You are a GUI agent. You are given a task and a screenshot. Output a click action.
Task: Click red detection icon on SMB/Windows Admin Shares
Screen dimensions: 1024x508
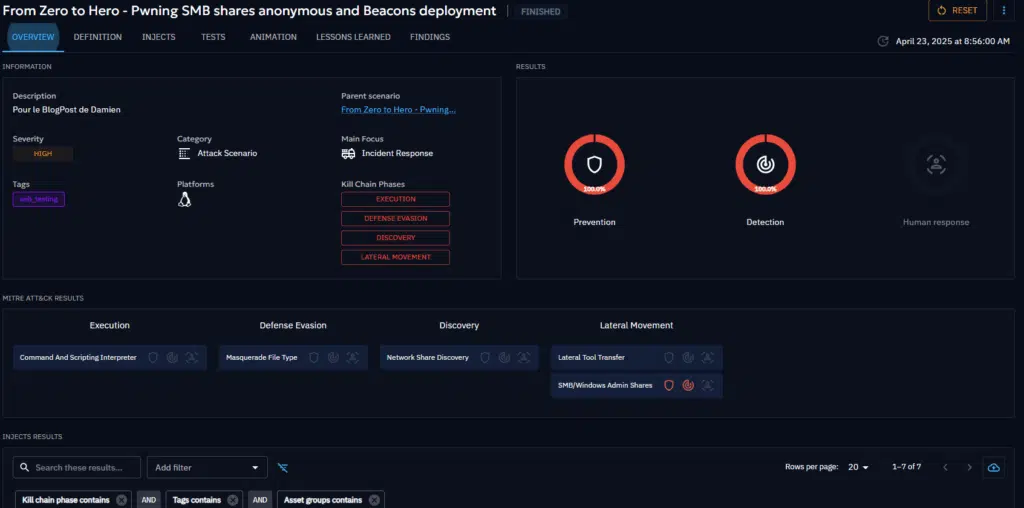coord(688,385)
